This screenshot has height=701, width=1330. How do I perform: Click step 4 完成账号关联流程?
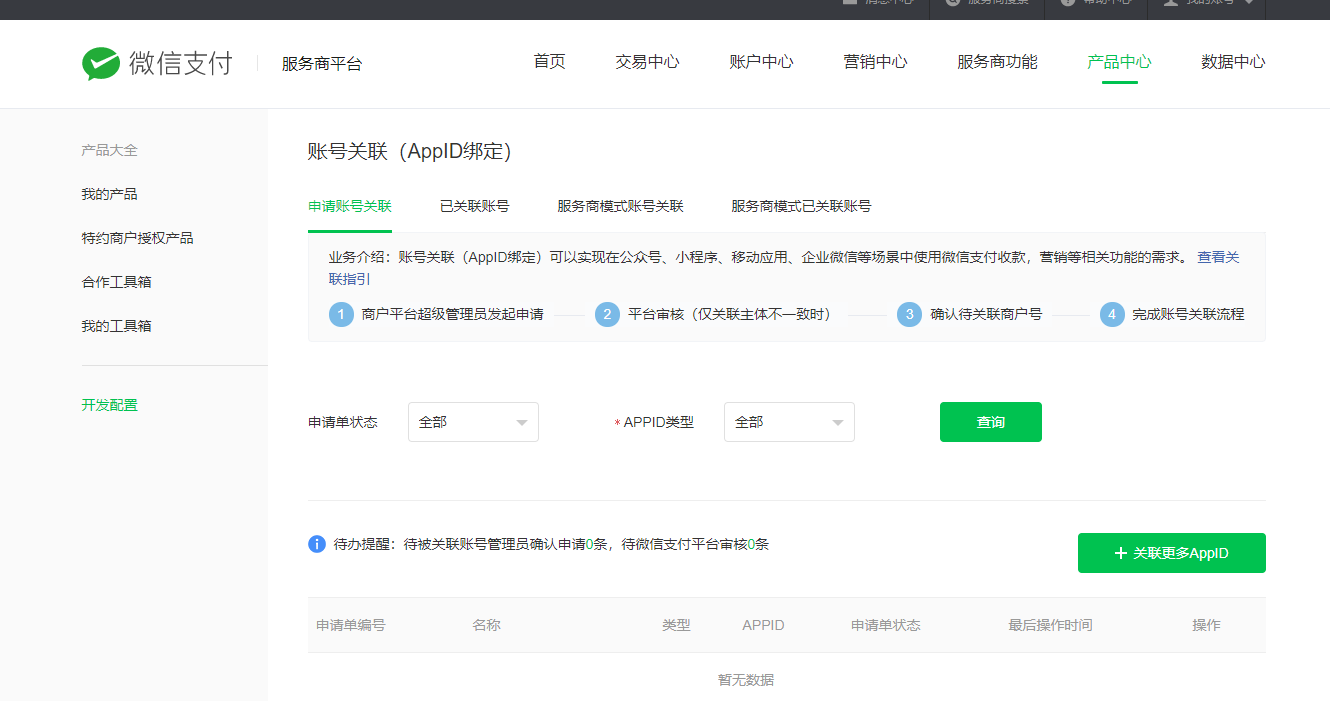1172,314
